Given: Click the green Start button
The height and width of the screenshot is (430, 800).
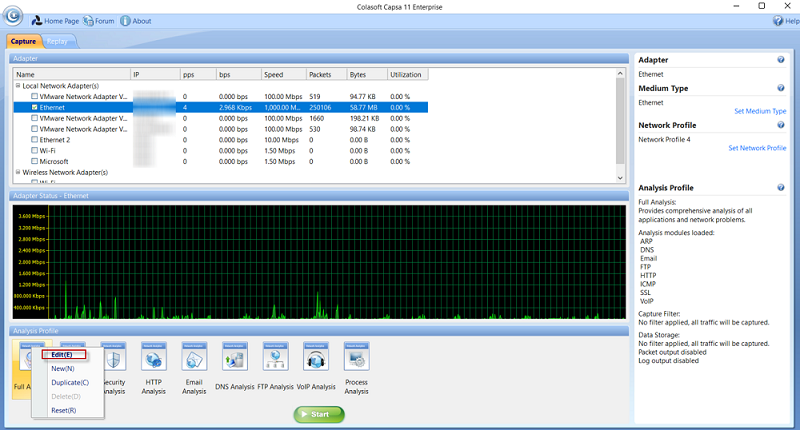Looking at the screenshot, I should click(319, 414).
